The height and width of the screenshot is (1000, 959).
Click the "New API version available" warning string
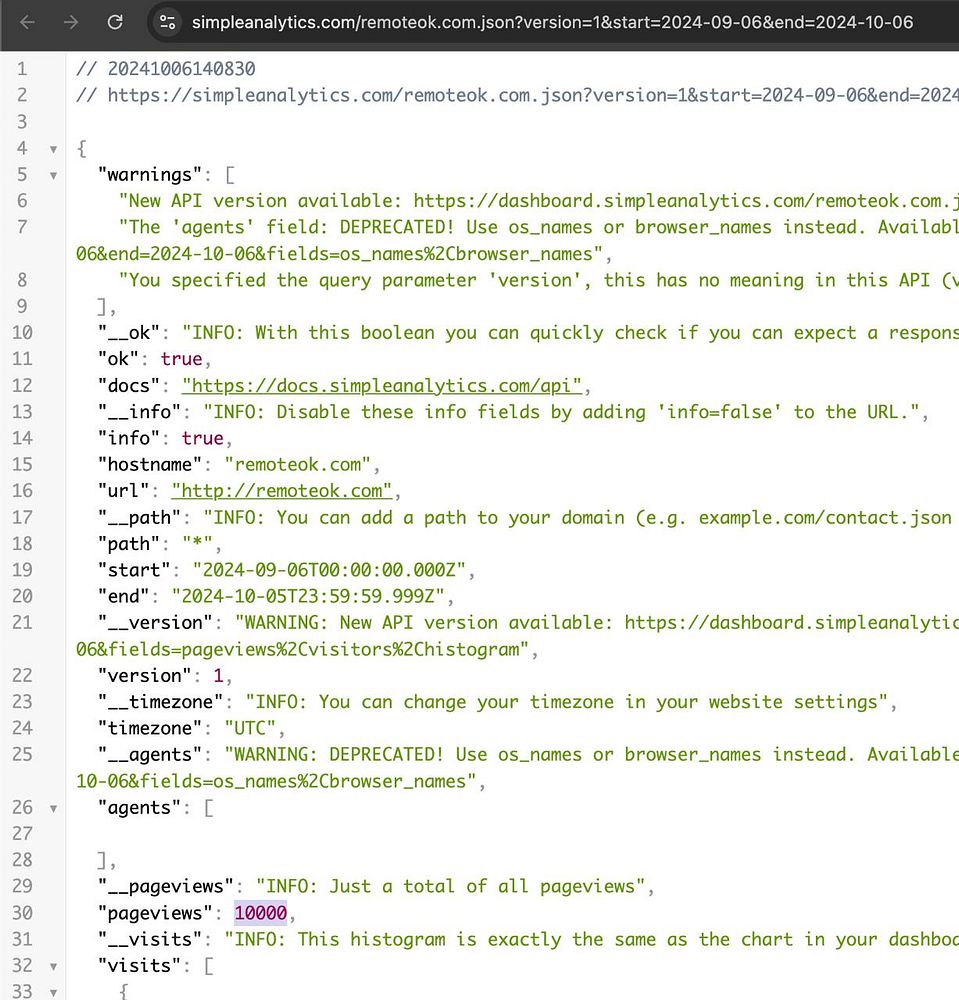pyautogui.click(x=539, y=202)
